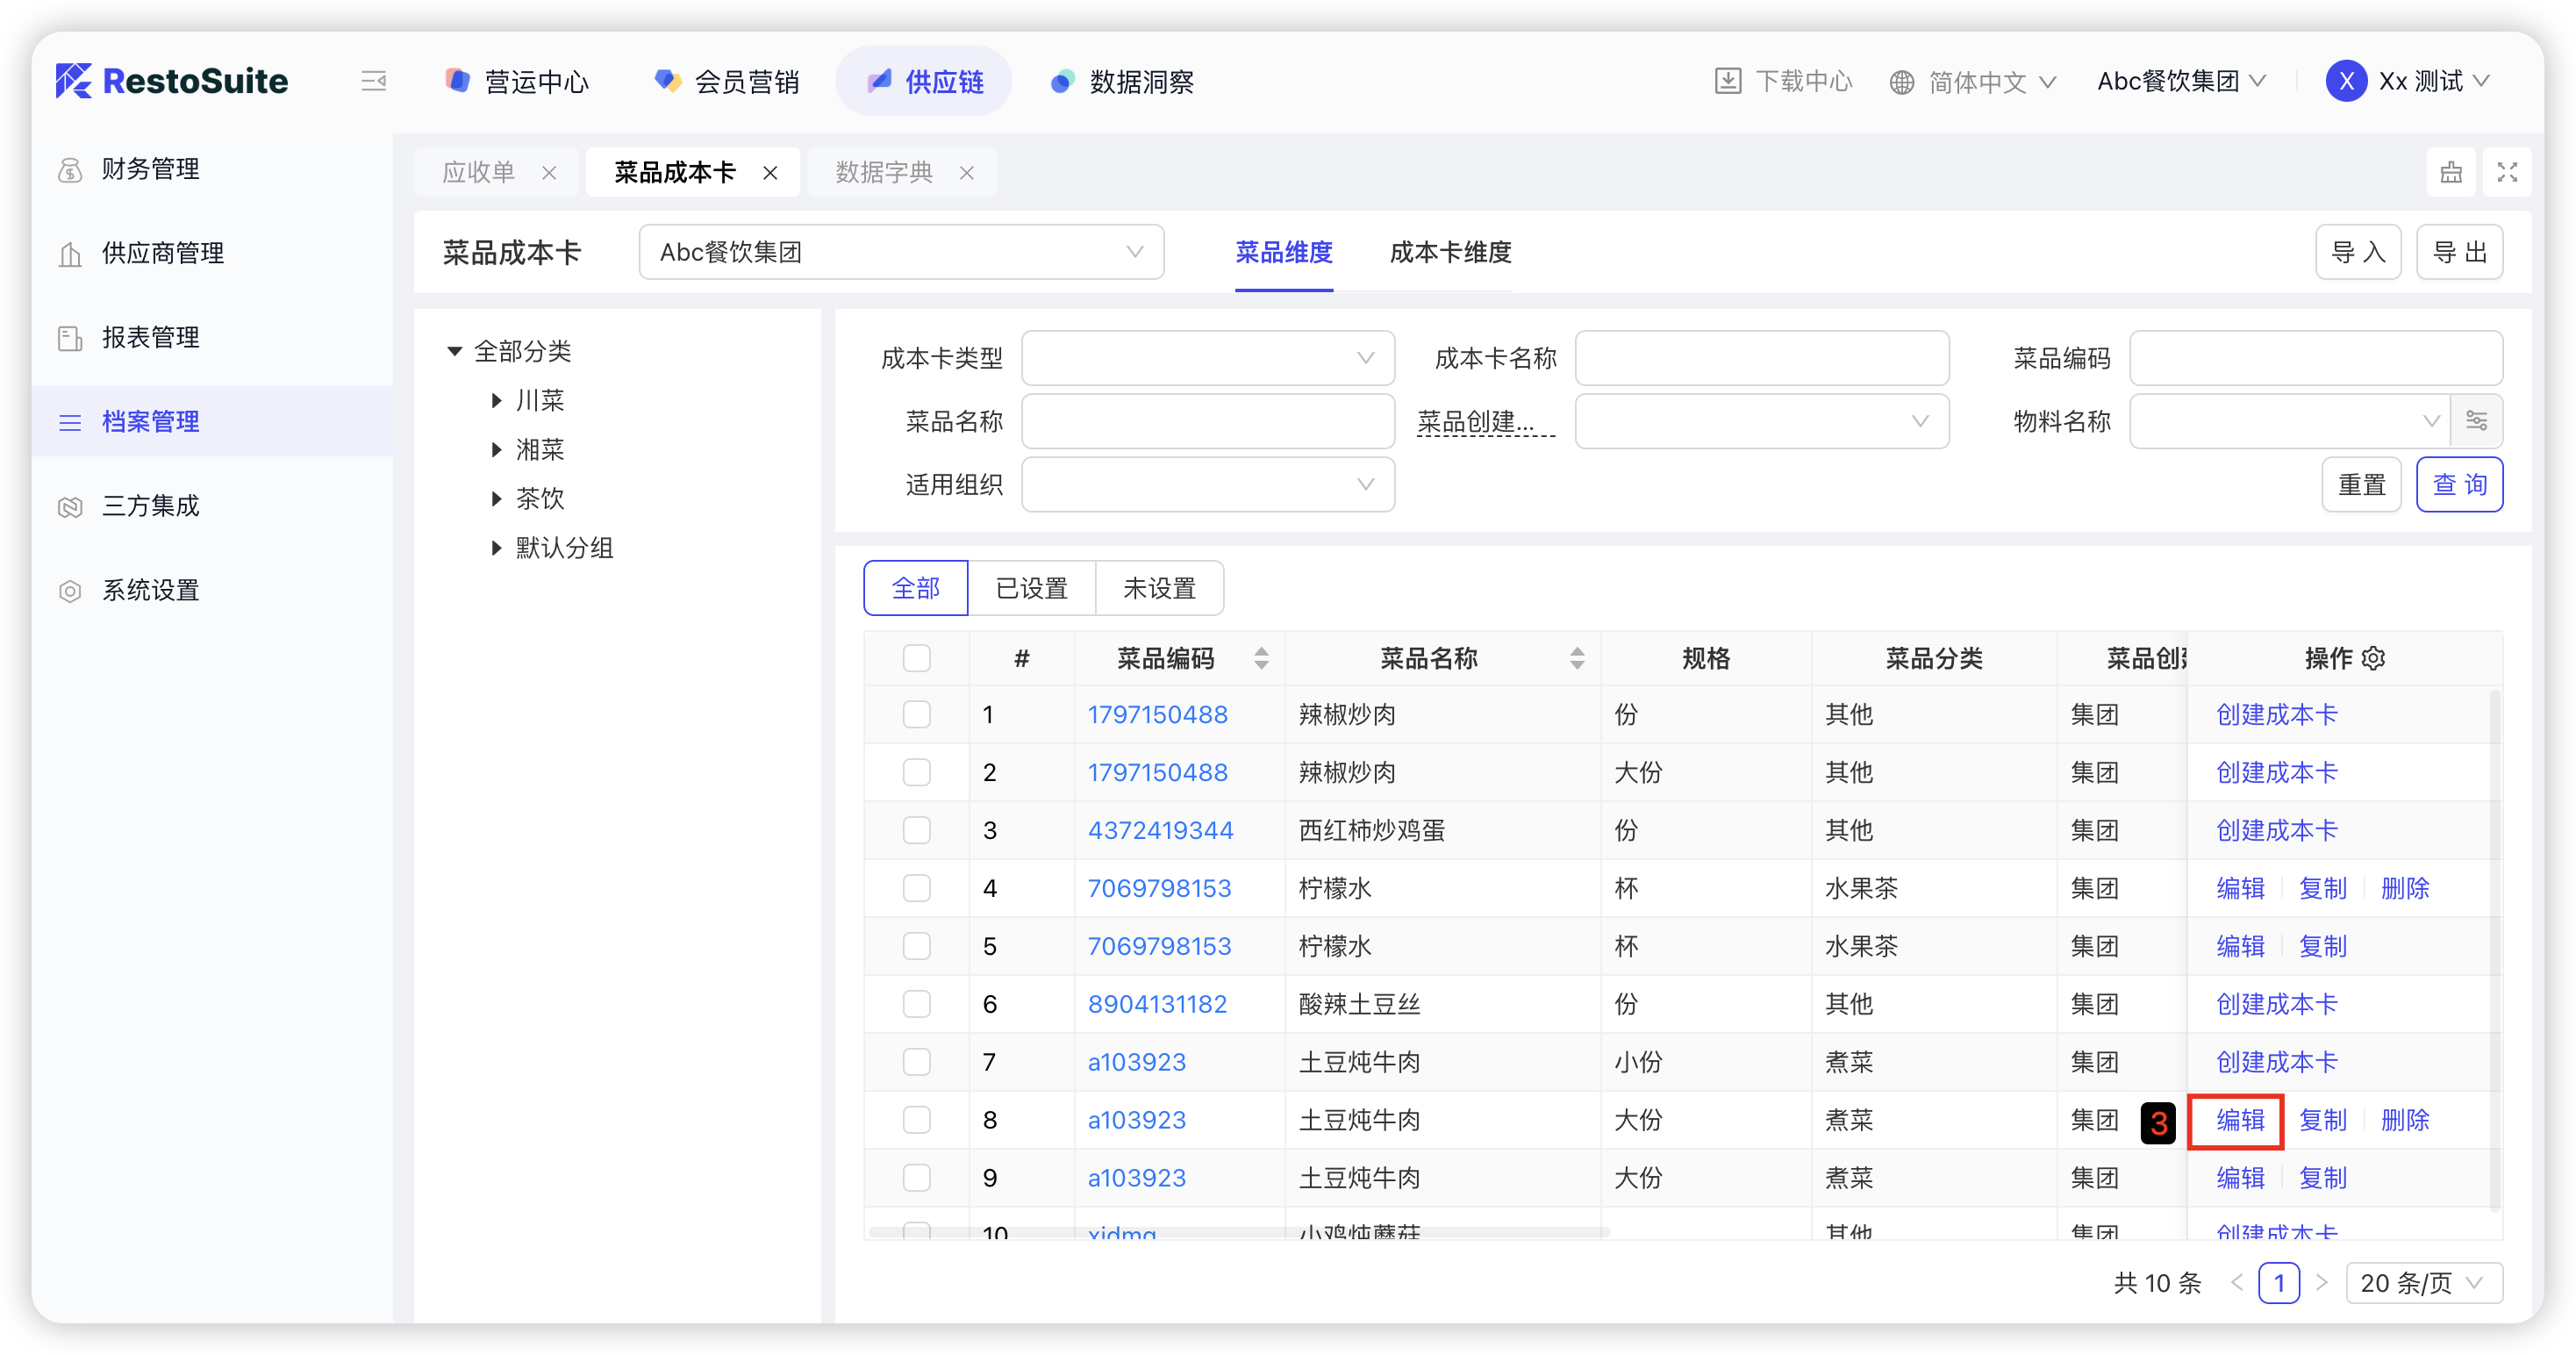Open Finance Management (财务管理) in sidebar
The width and height of the screenshot is (2576, 1355).
pyautogui.click(x=150, y=169)
